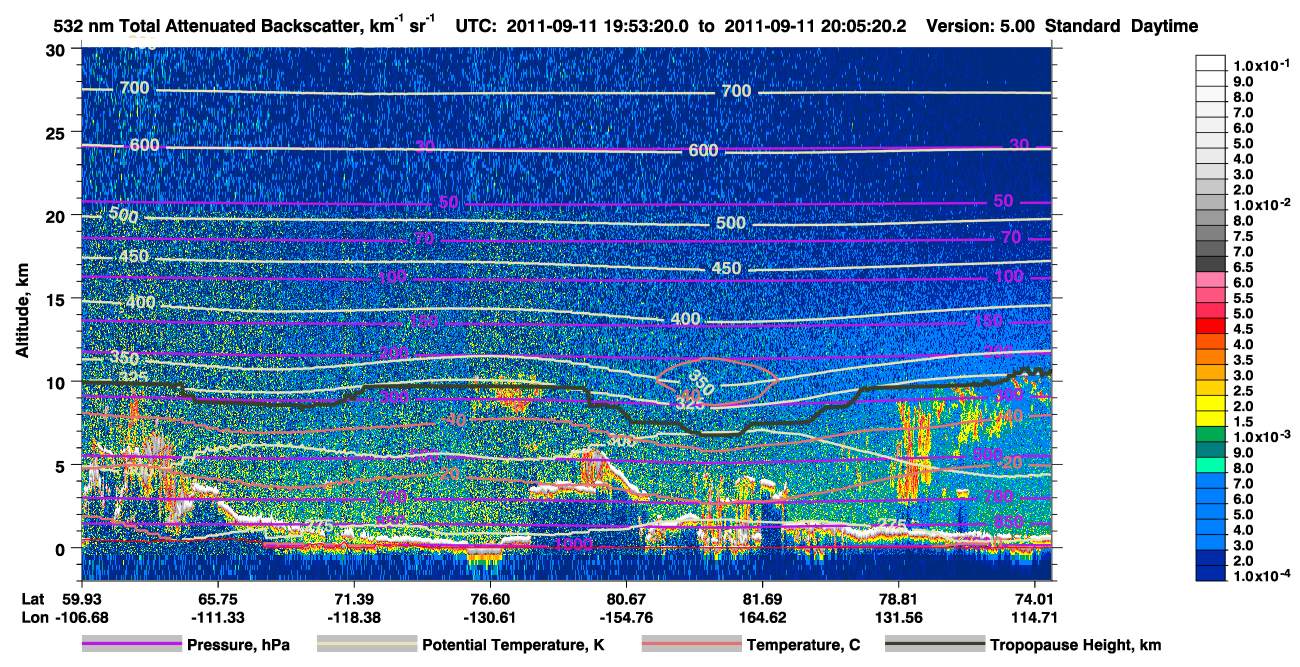Select the yellow Potential Temperature legend line sample
Viewport: 1300px width, 667px height.
[x=367, y=645]
